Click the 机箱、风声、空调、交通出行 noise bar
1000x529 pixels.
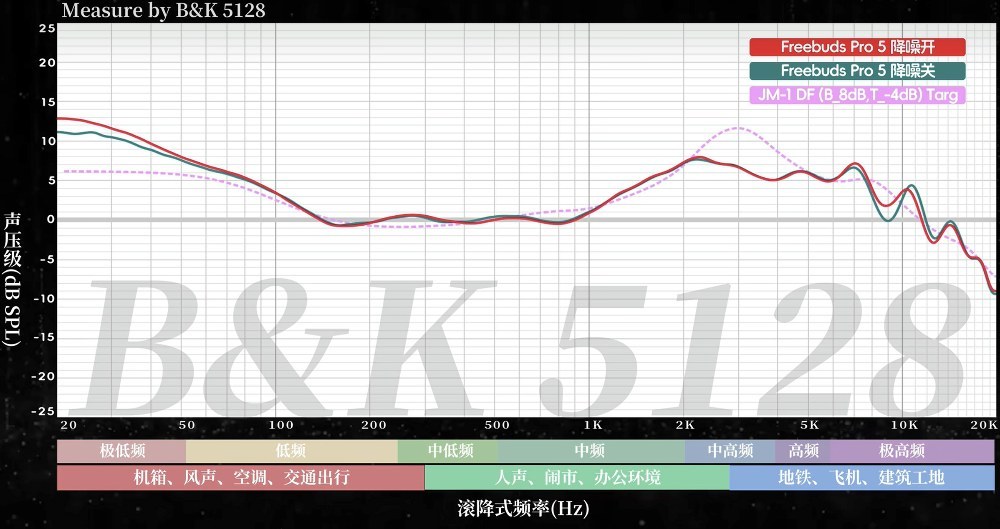point(241,477)
